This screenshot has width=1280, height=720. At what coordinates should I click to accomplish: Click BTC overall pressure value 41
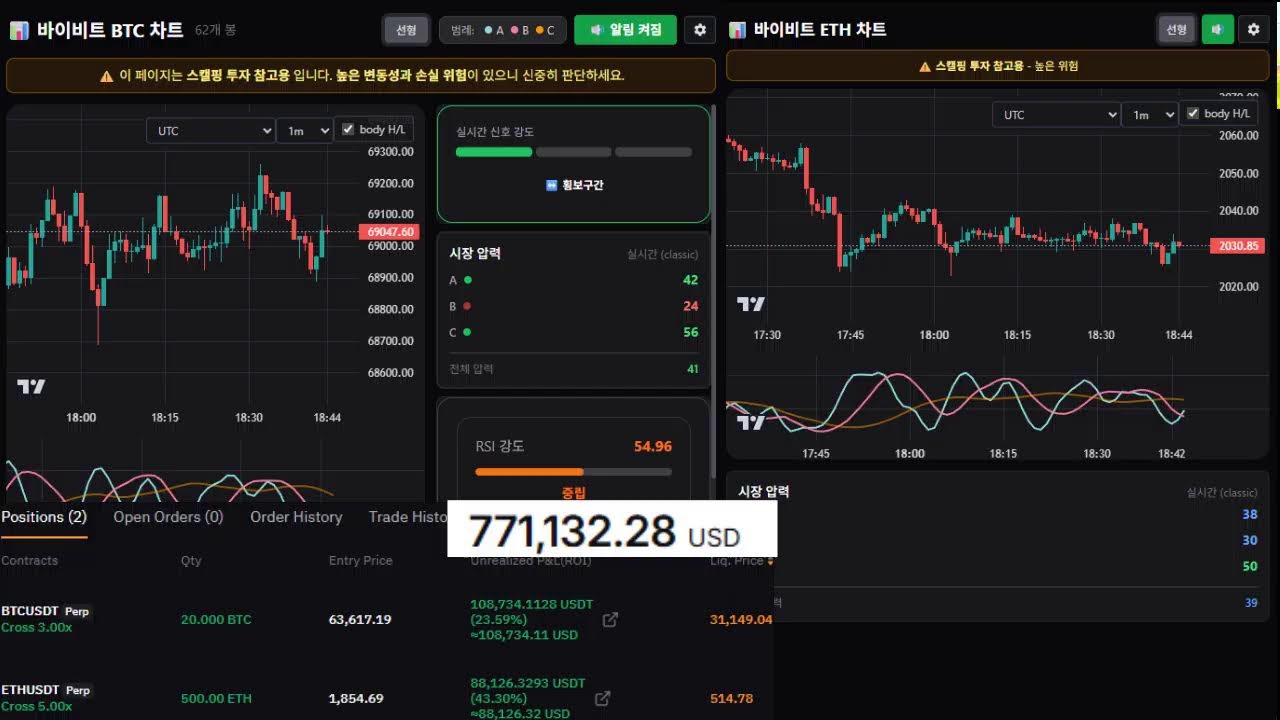(692, 369)
